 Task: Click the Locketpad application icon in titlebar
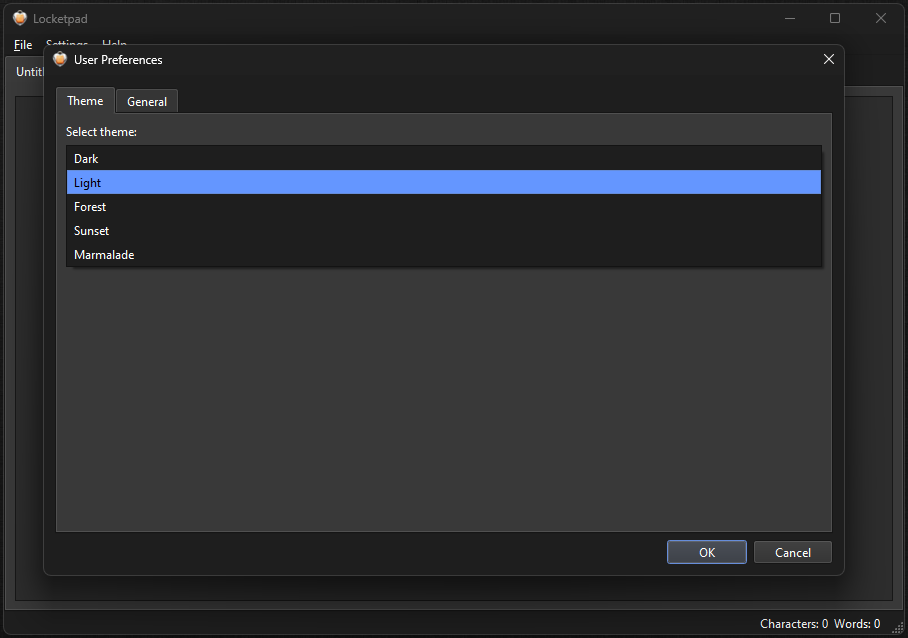click(21, 17)
